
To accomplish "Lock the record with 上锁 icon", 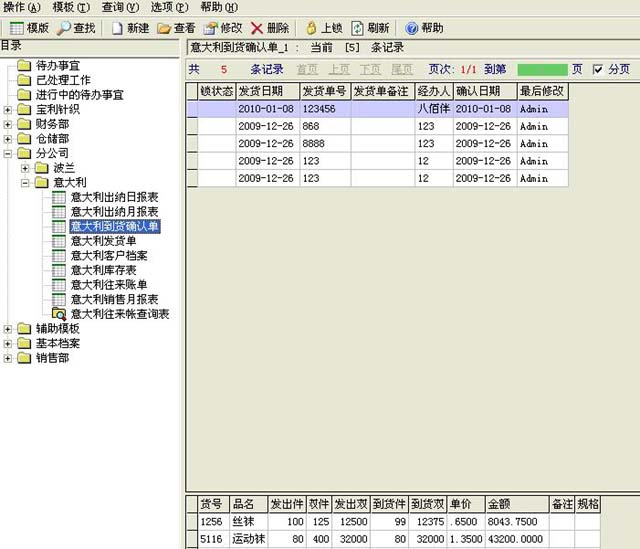I will (323, 28).
